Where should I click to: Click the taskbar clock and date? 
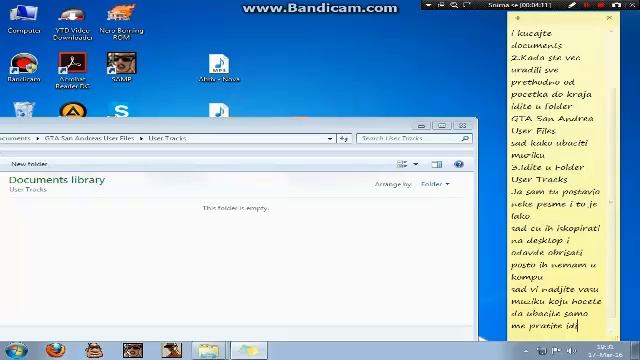[605, 351]
